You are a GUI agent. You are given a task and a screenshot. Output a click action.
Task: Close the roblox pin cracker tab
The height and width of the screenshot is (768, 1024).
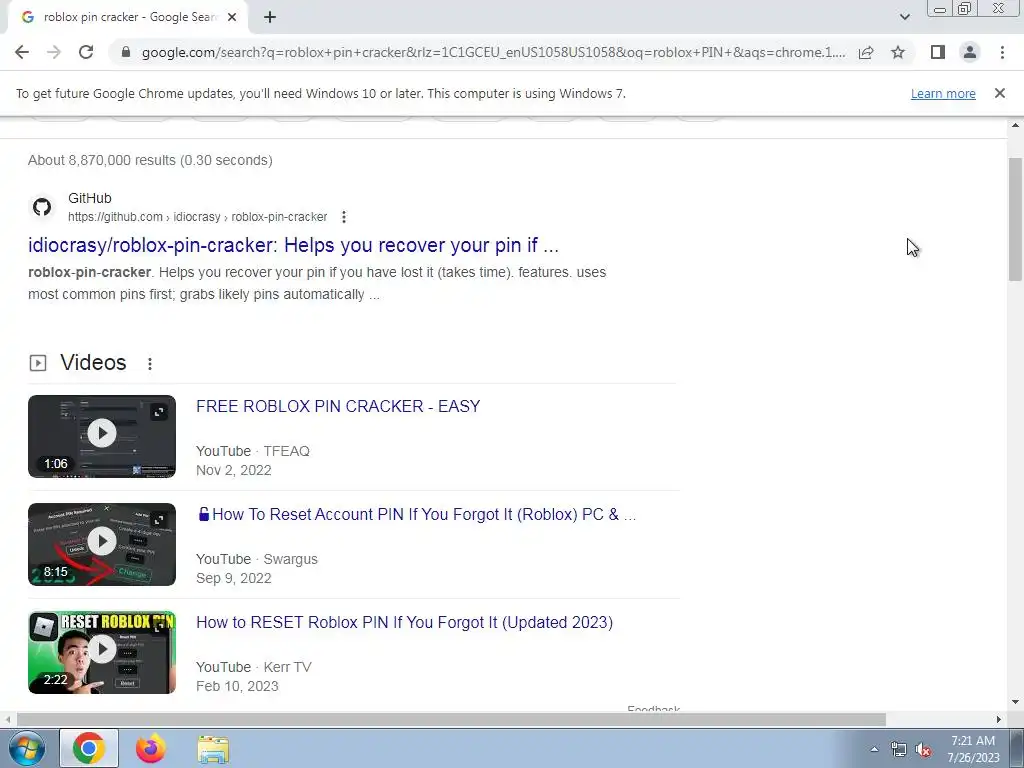click(232, 18)
